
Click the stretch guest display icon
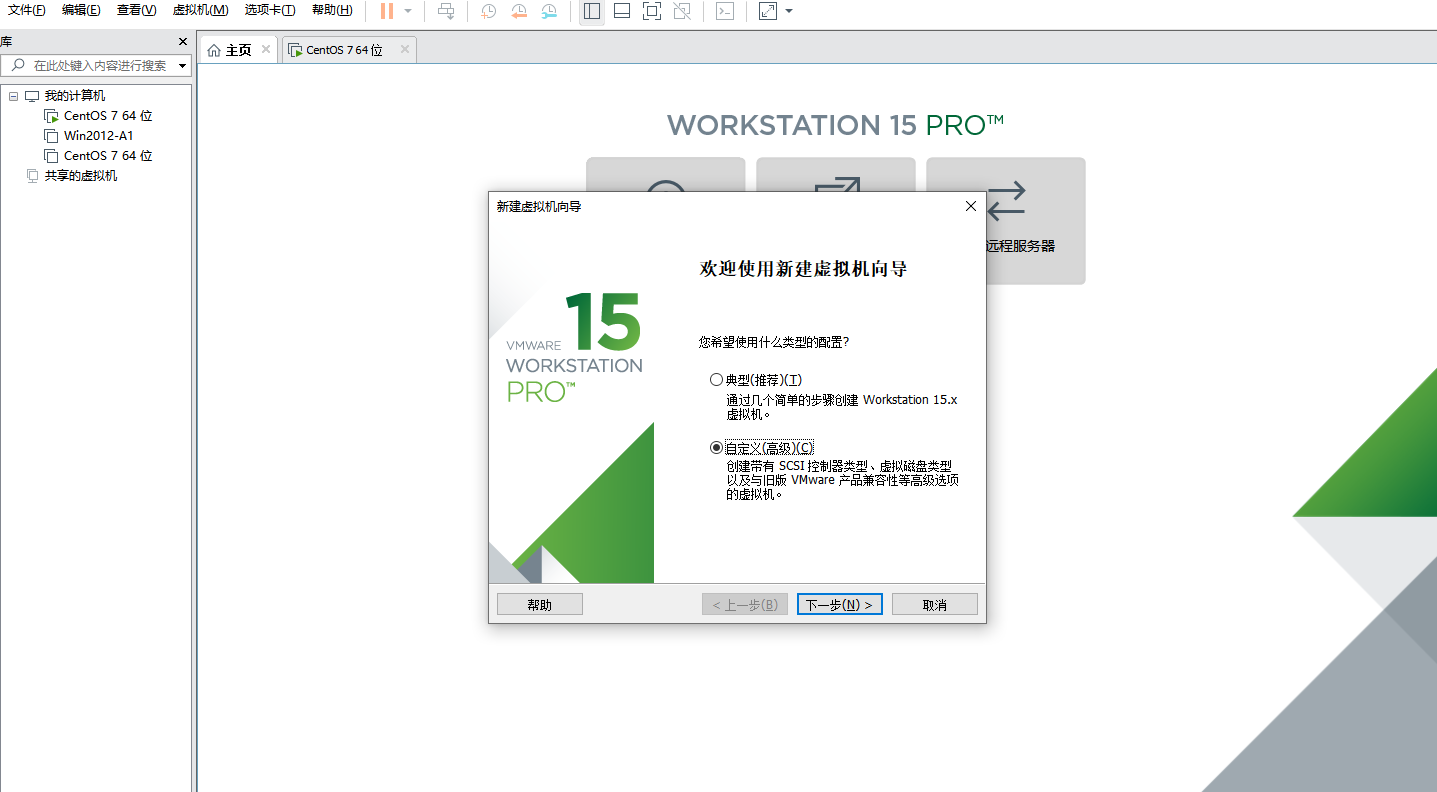(768, 11)
